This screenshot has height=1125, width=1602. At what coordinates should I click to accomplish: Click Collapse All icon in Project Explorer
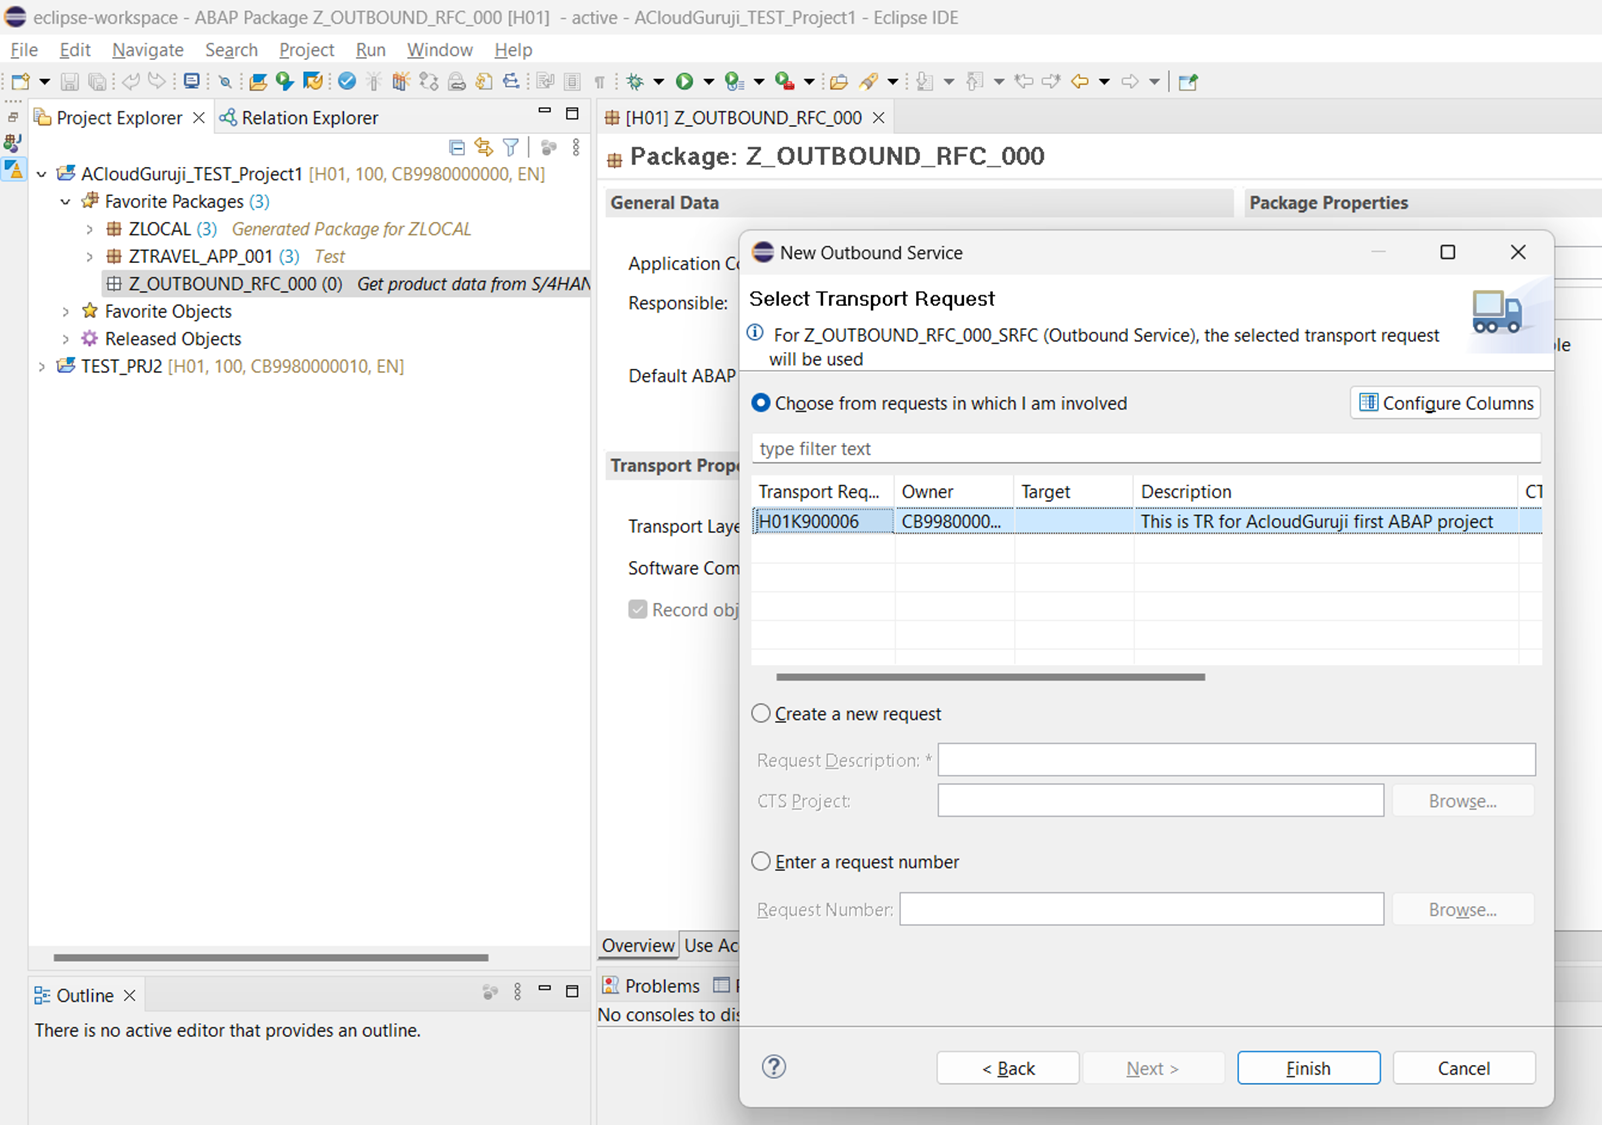(x=457, y=148)
